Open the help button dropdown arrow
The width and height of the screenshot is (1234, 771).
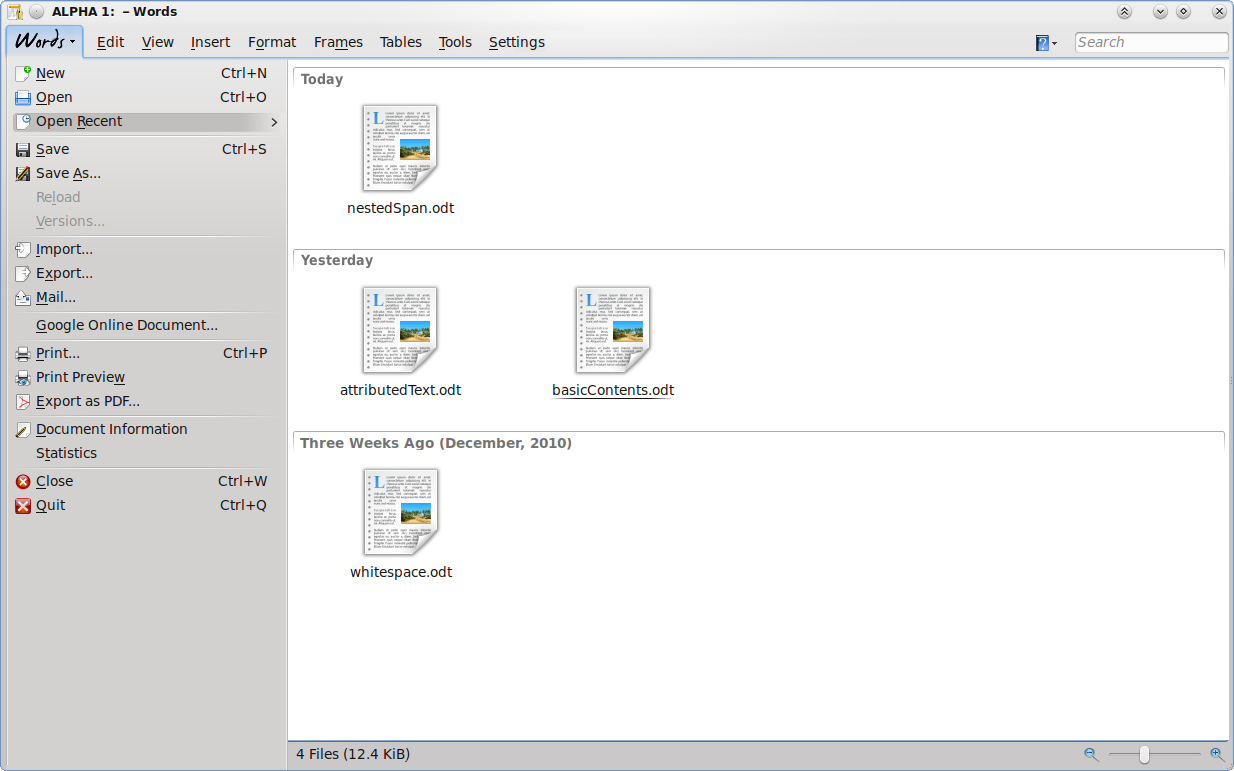1054,43
